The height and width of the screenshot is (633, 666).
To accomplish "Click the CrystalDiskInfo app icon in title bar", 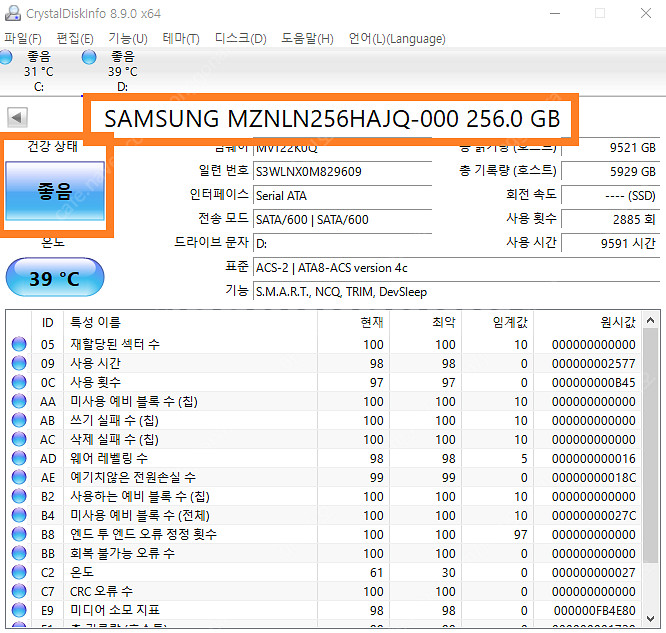I will point(13,13).
